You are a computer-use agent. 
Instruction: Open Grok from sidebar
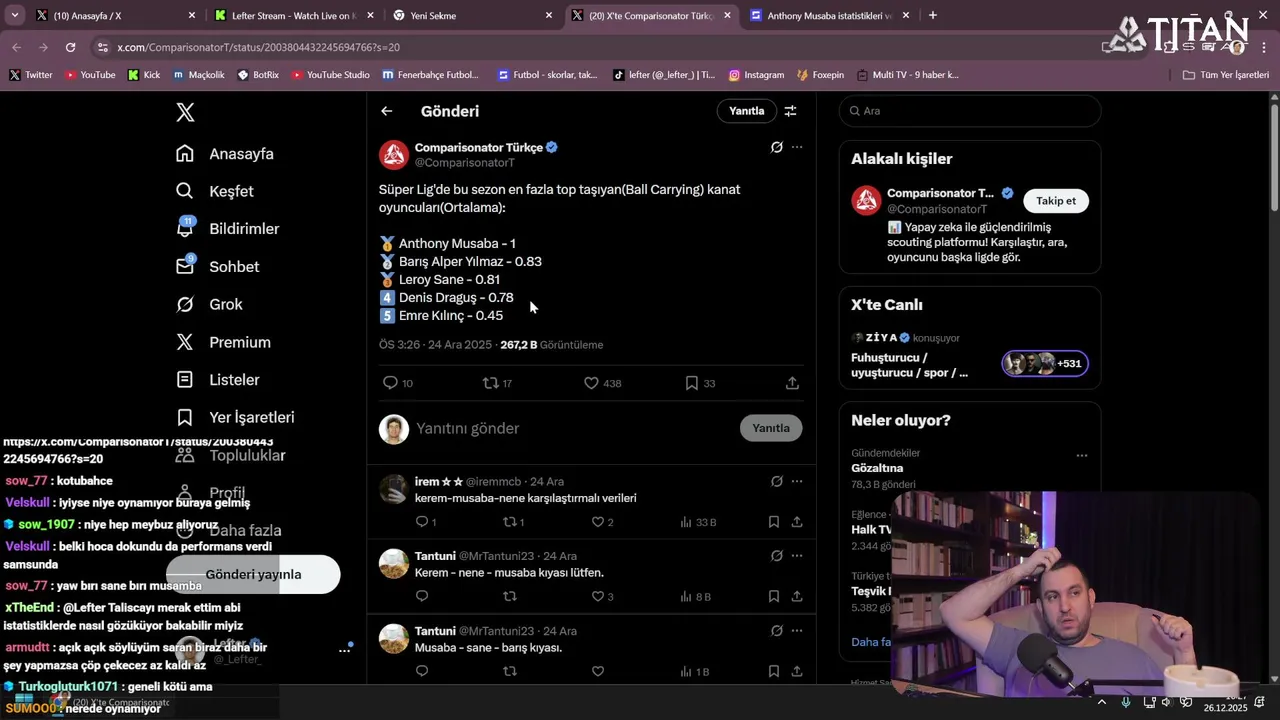tap(209, 304)
